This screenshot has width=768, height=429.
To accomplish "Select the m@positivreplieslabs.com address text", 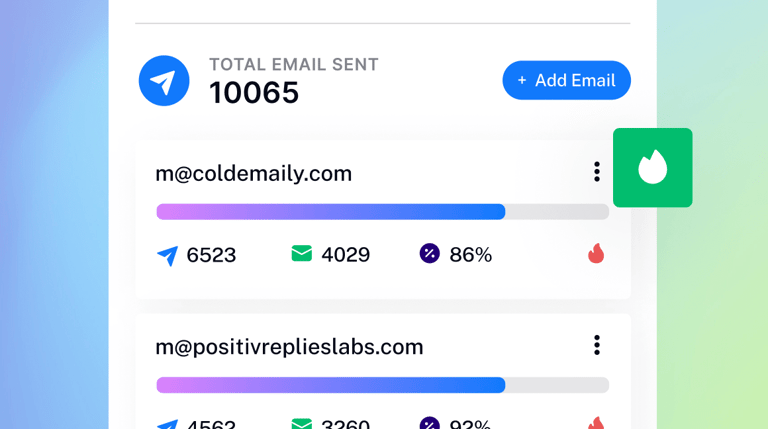I will tap(289, 347).
